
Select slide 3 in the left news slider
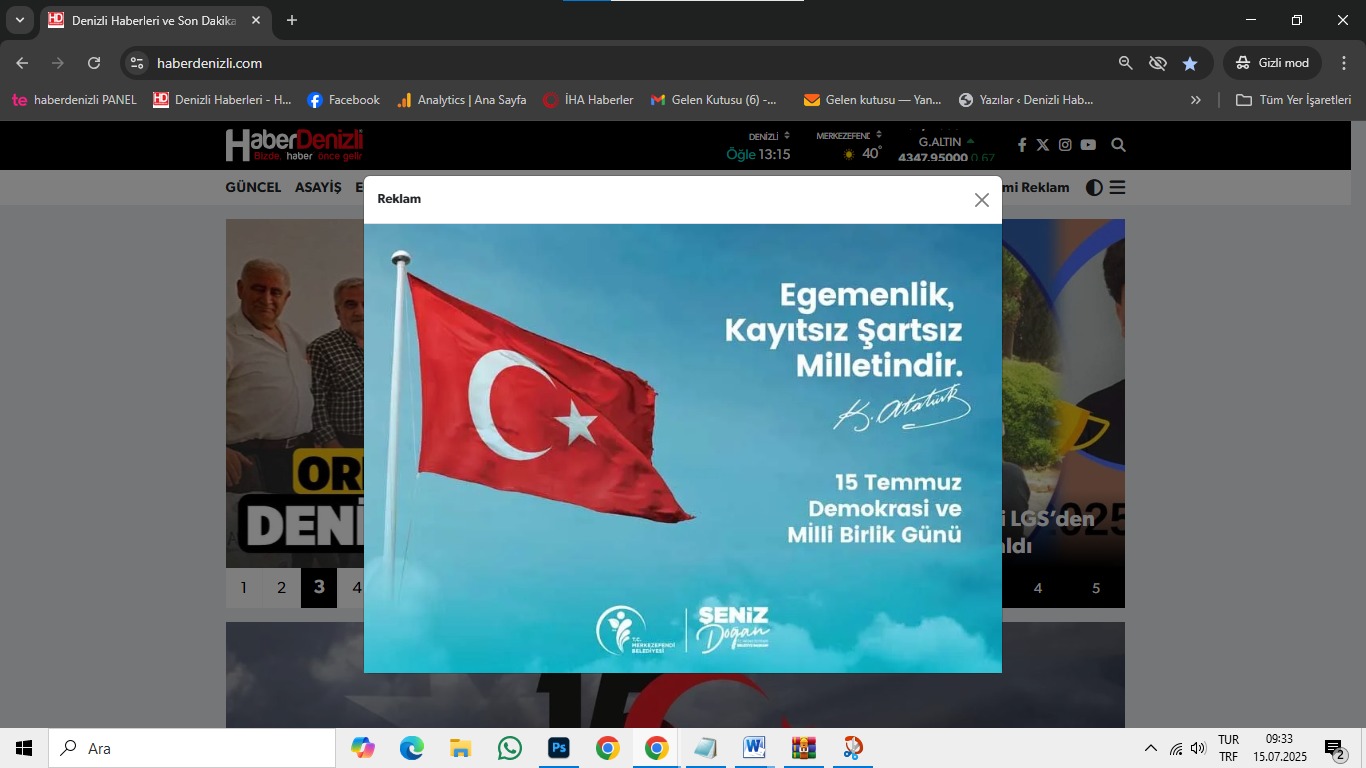tap(319, 588)
